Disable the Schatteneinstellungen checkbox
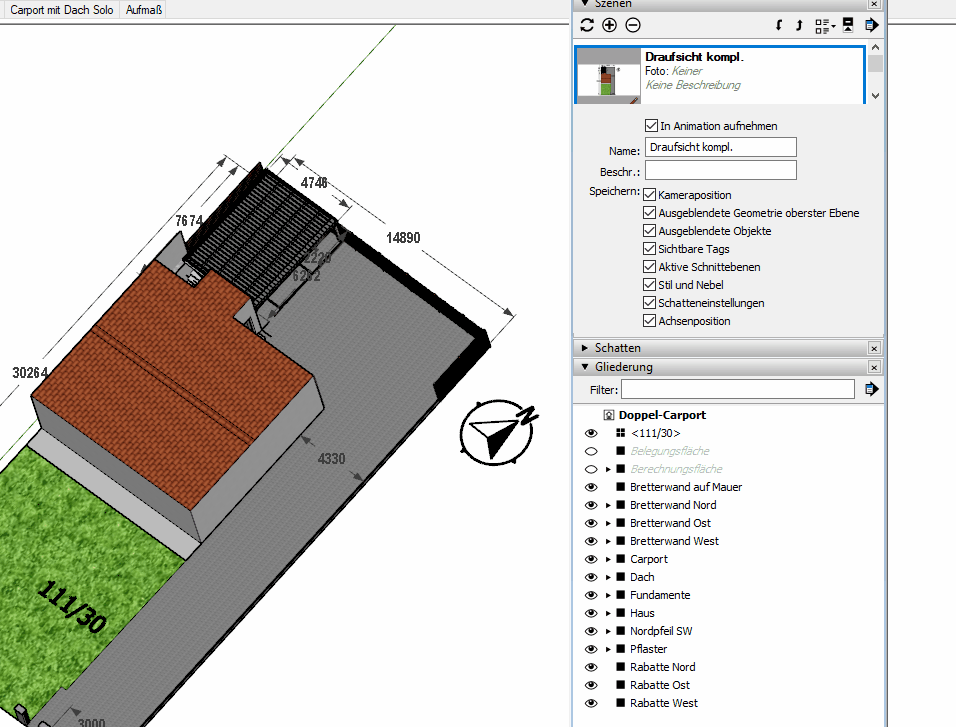Image resolution: width=956 pixels, height=727 pixels. click(650, 303)
